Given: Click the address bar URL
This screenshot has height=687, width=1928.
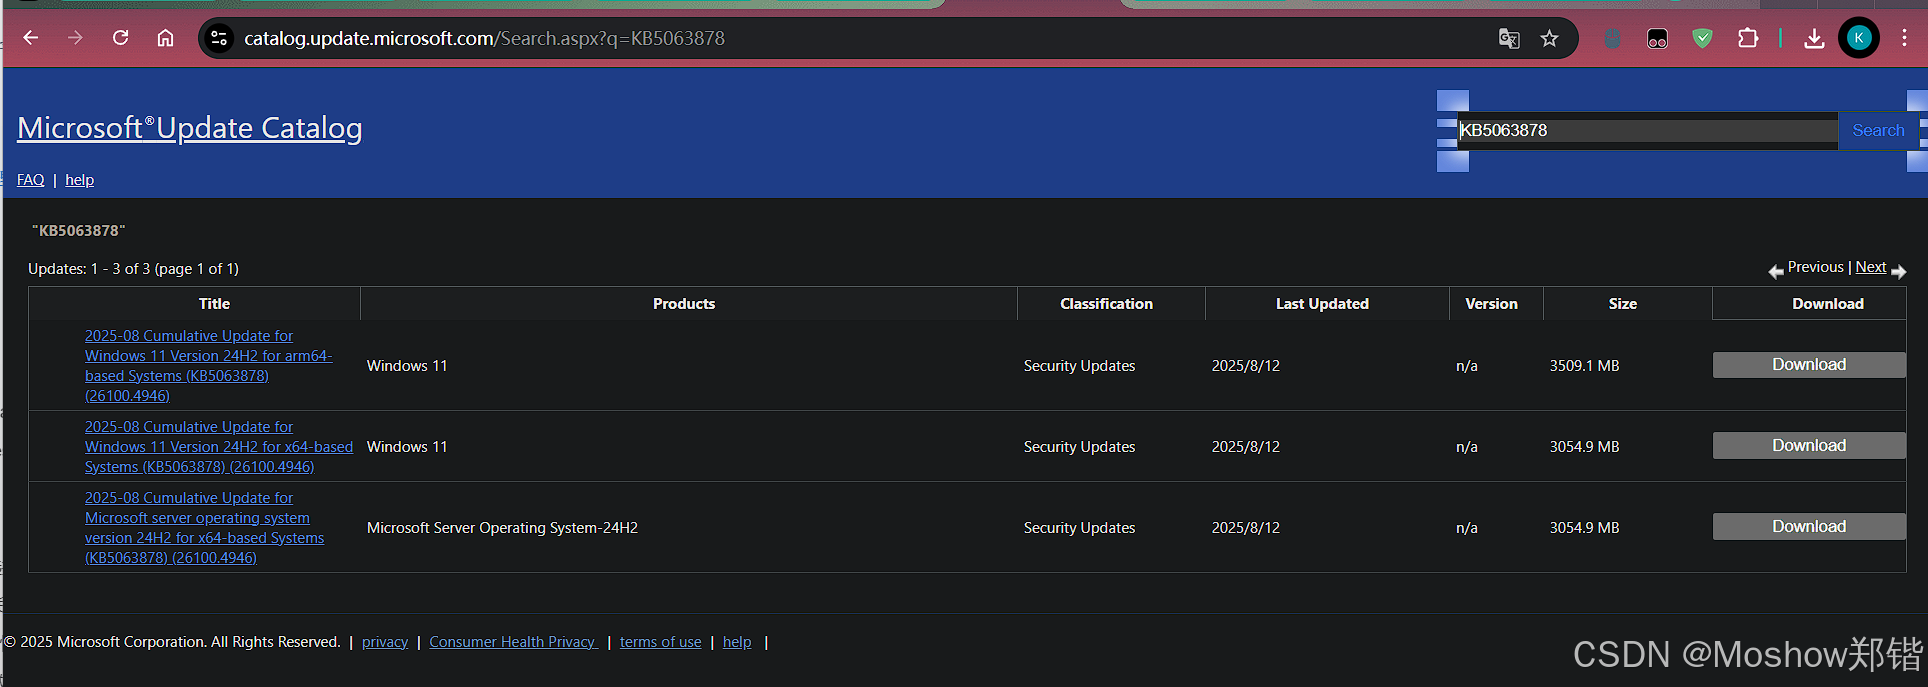Looking at the screenshot, I should coord(484,38).
